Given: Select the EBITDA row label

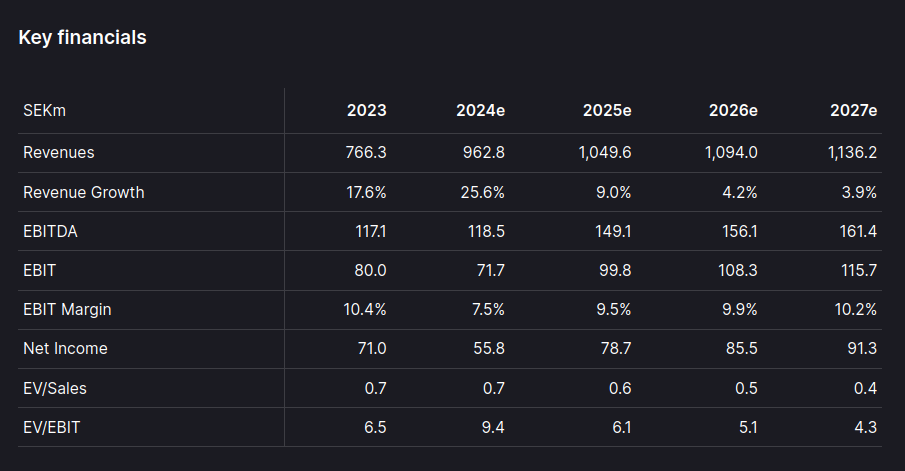Looking at the screenshot, I should pyautogui.click(x=50, y=231).
